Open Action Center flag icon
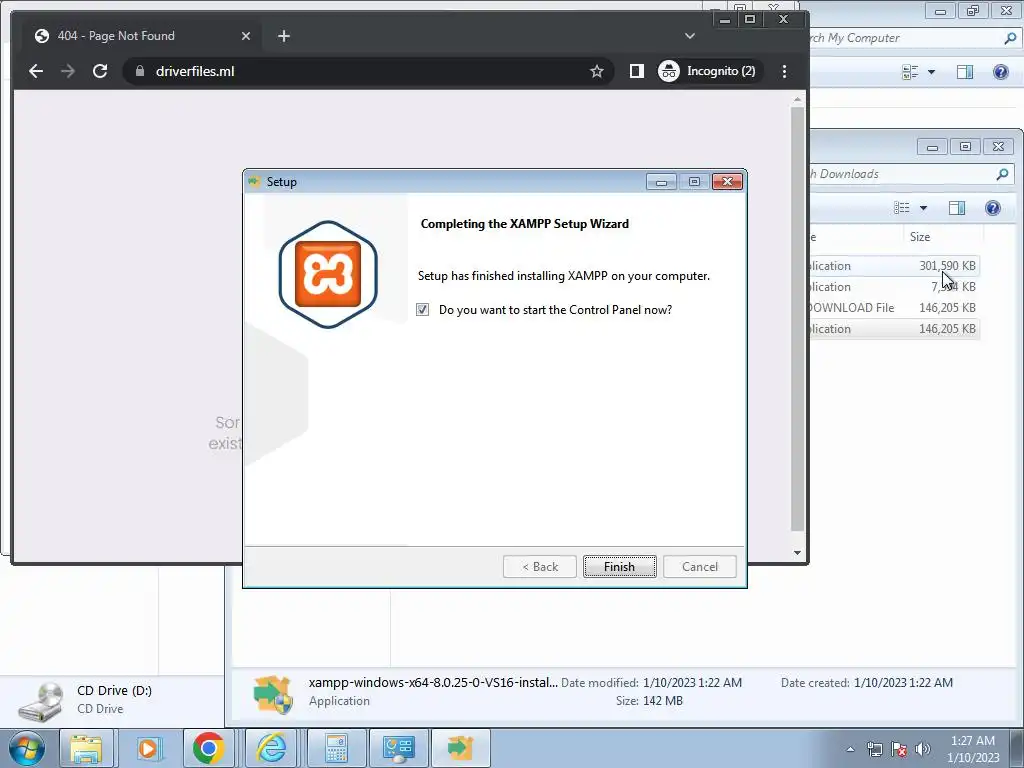 click(x=899, y=749)
